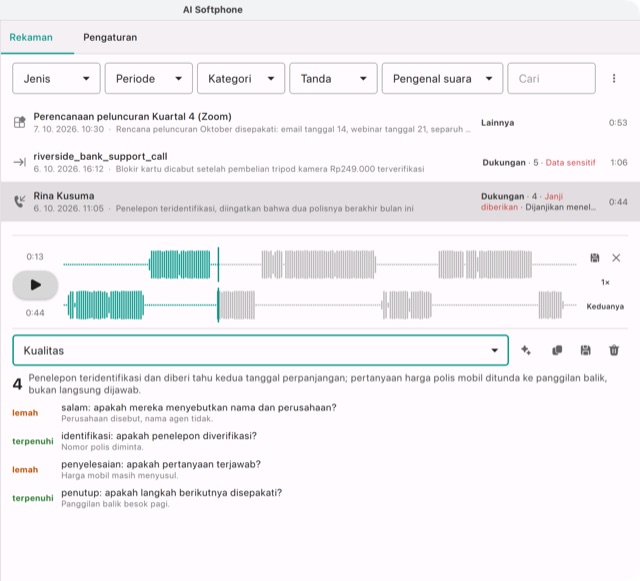
Task: Click the salam criterion row
Action: pyautogui.click(x=320, y=413)
